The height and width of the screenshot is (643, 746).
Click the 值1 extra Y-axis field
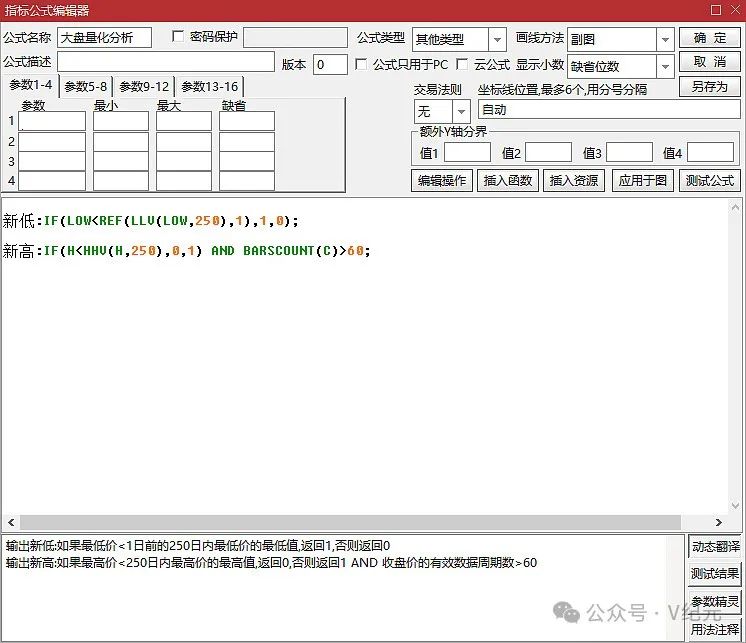467,152
